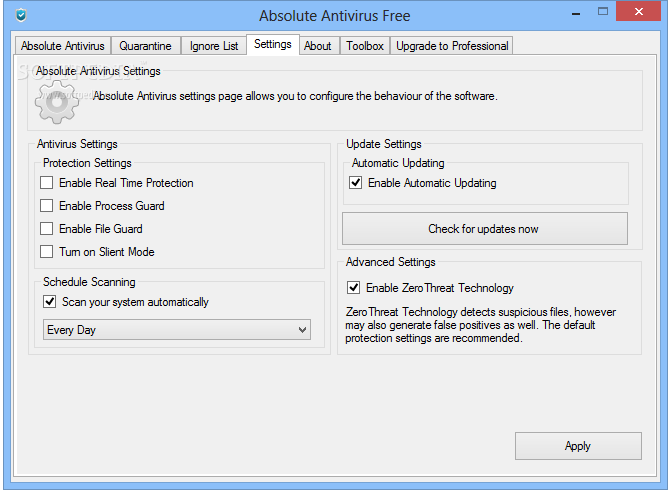Open the About tab
668x490 pixels.
point(317,46)
